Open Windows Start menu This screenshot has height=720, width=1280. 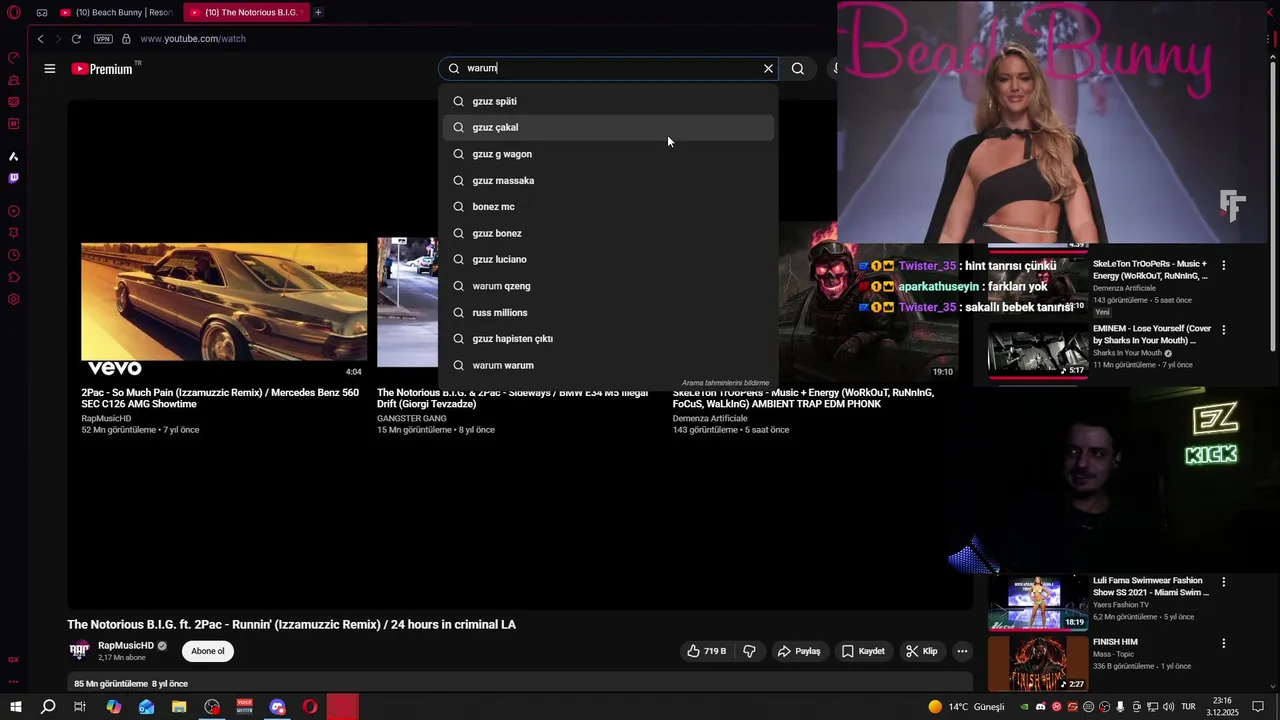pos(16,707)
